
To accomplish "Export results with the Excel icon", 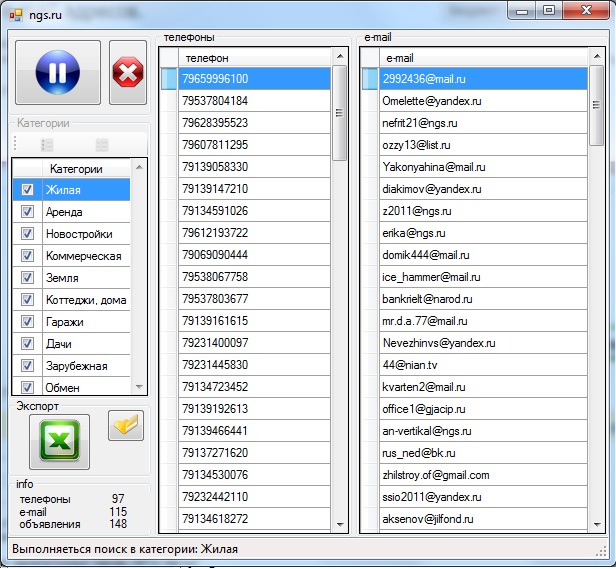I will pos(59,441).
